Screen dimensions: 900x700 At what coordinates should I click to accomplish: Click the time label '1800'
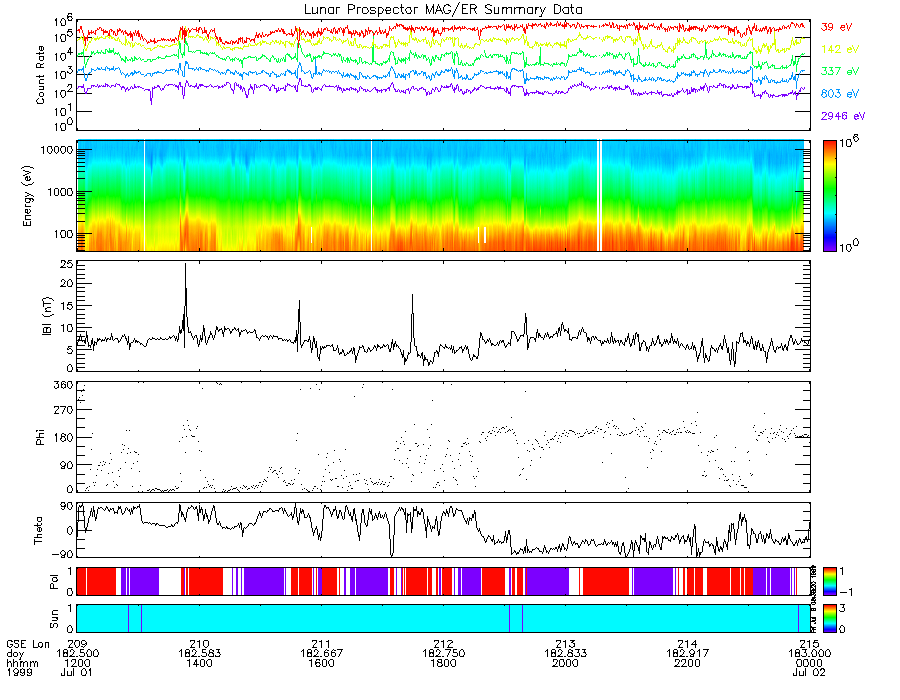pyautogui.click(x=443, y=663)
